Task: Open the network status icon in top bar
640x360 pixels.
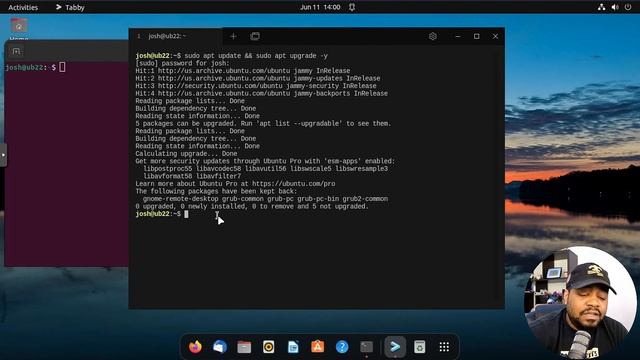Action: pos(601,7)
